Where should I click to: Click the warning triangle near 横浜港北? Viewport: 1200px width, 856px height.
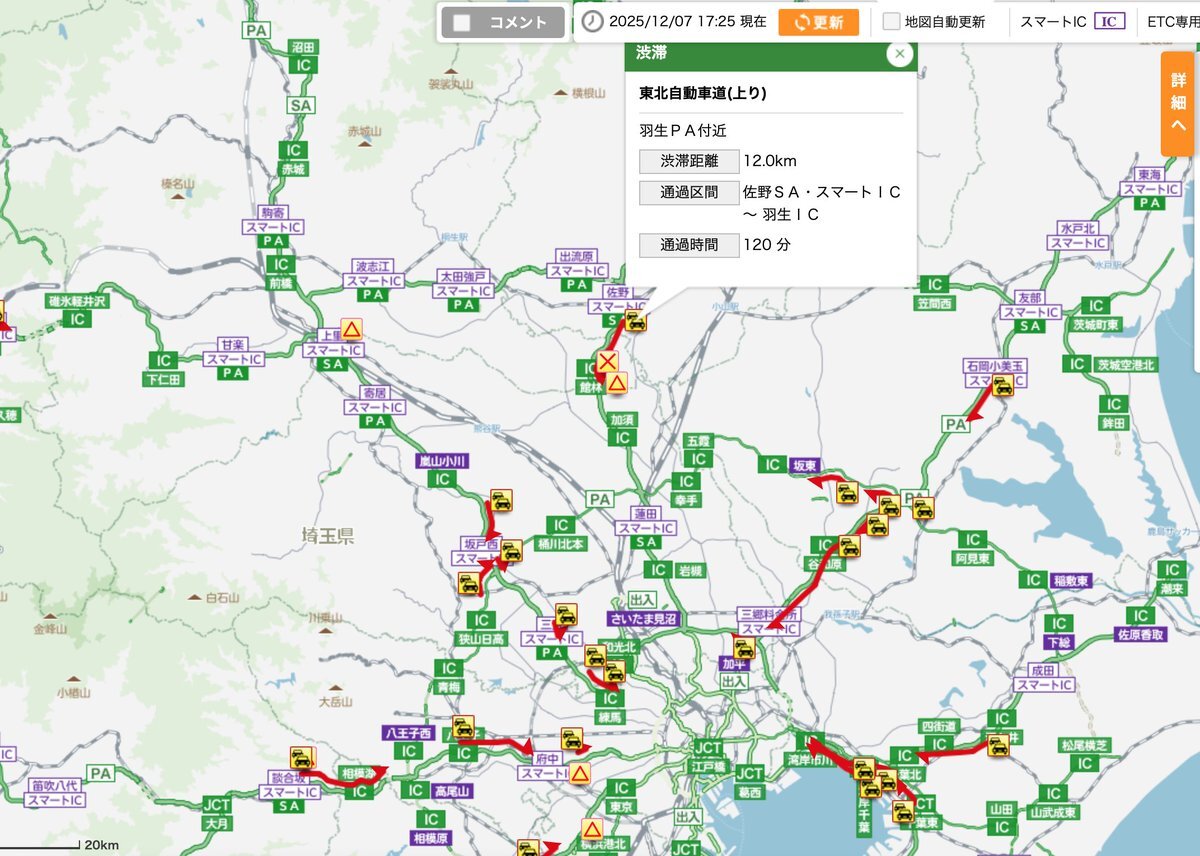click(591, 829)
